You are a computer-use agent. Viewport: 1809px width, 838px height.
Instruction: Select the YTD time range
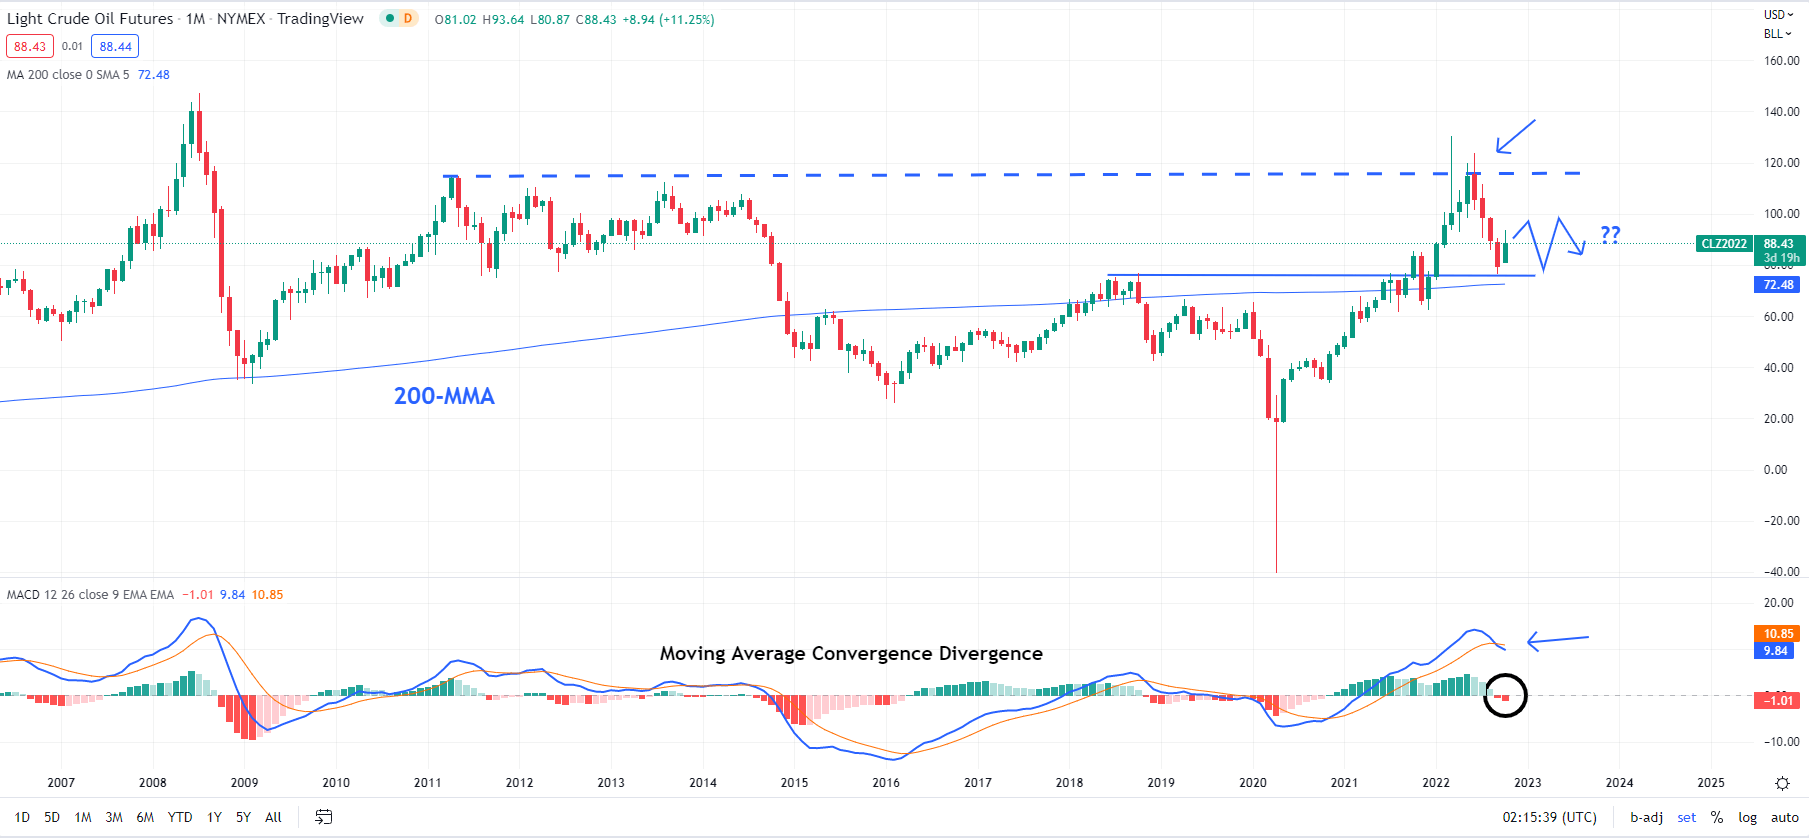click(180, 817)
